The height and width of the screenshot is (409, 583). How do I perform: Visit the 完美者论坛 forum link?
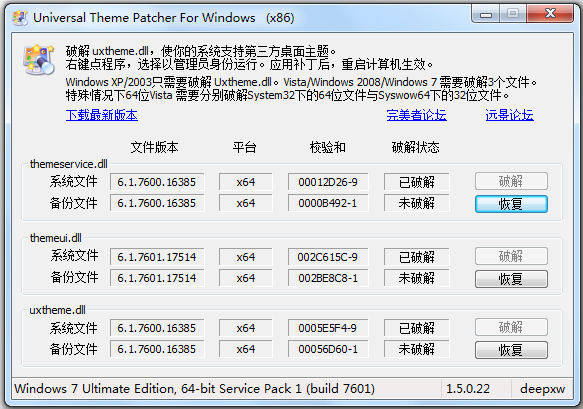pyautogui.click(x=416, y=115)
